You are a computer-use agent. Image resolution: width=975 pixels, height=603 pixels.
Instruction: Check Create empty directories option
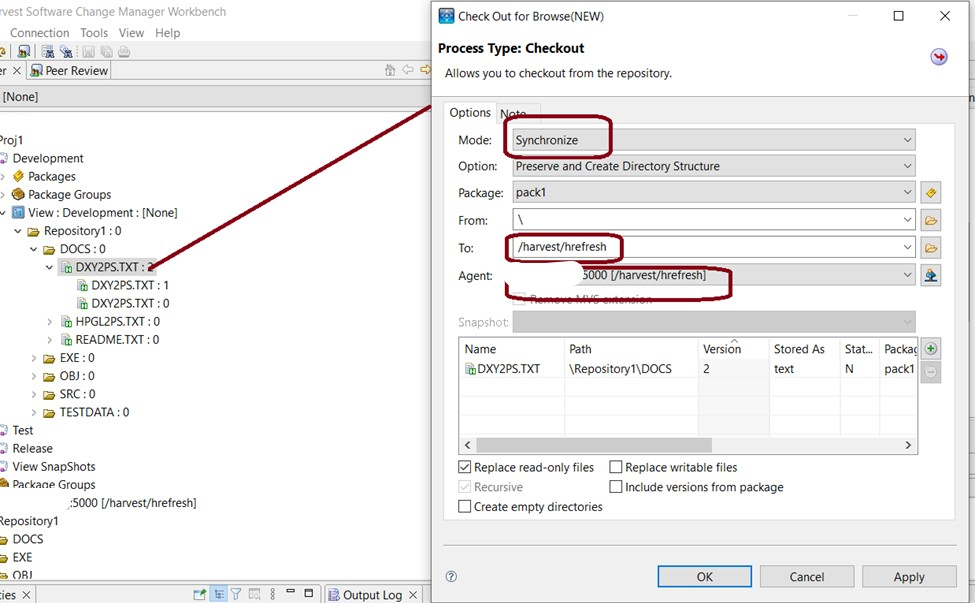tap(465, 507)
